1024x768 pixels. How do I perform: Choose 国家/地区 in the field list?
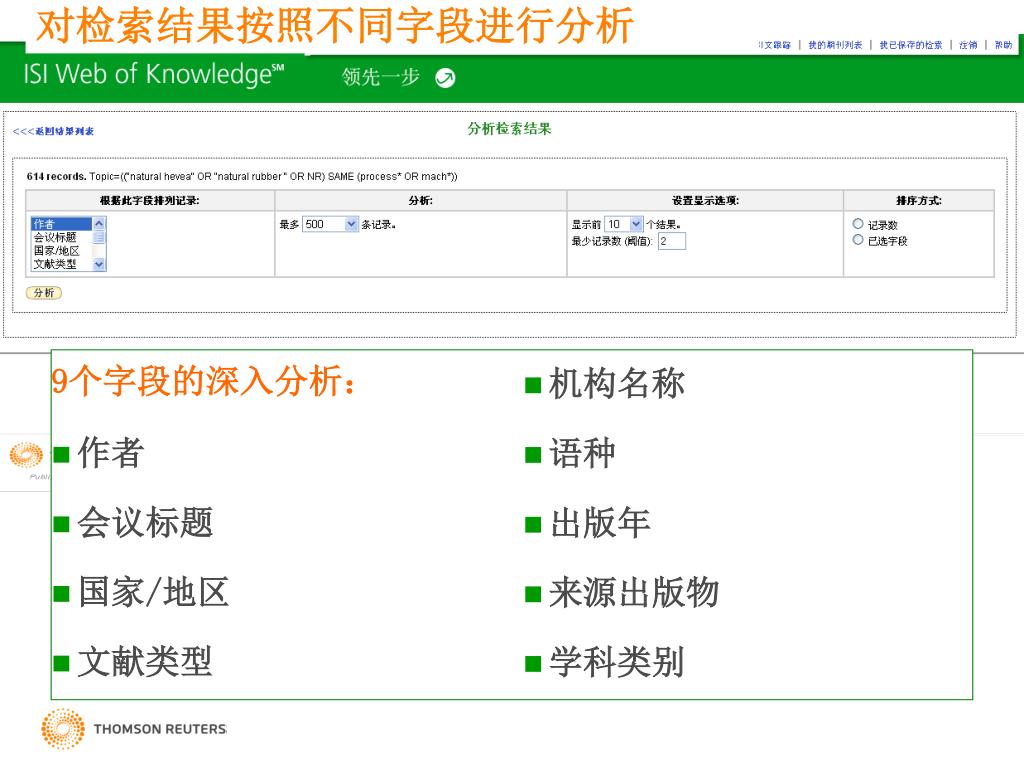coord(62,251)
